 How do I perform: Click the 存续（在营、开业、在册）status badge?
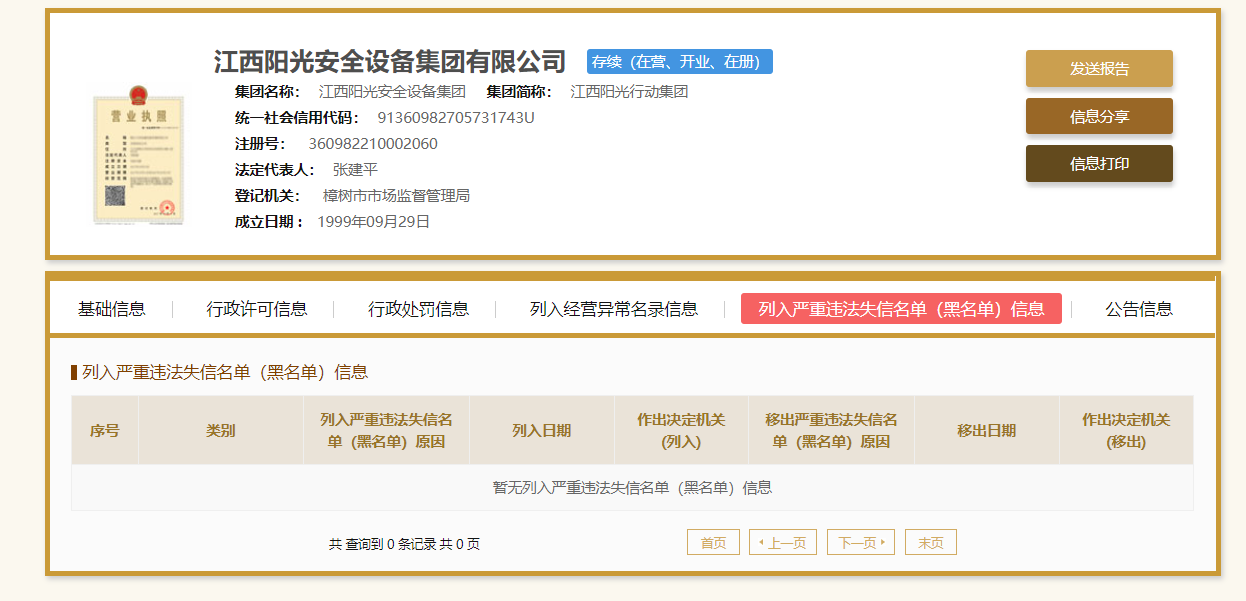[x=680, y=61]
